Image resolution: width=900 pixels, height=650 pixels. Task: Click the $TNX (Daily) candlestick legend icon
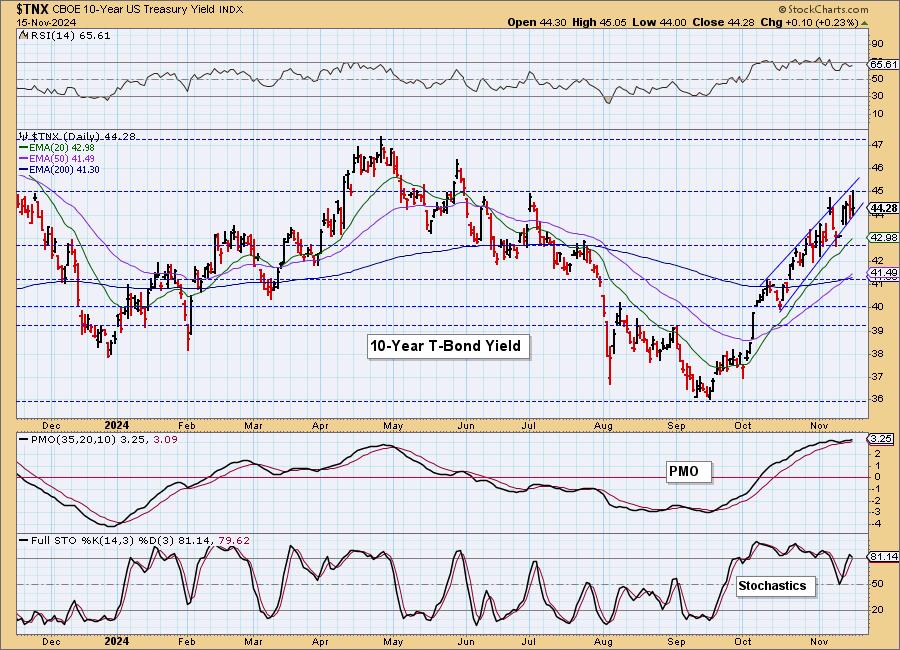click(23, 136)
